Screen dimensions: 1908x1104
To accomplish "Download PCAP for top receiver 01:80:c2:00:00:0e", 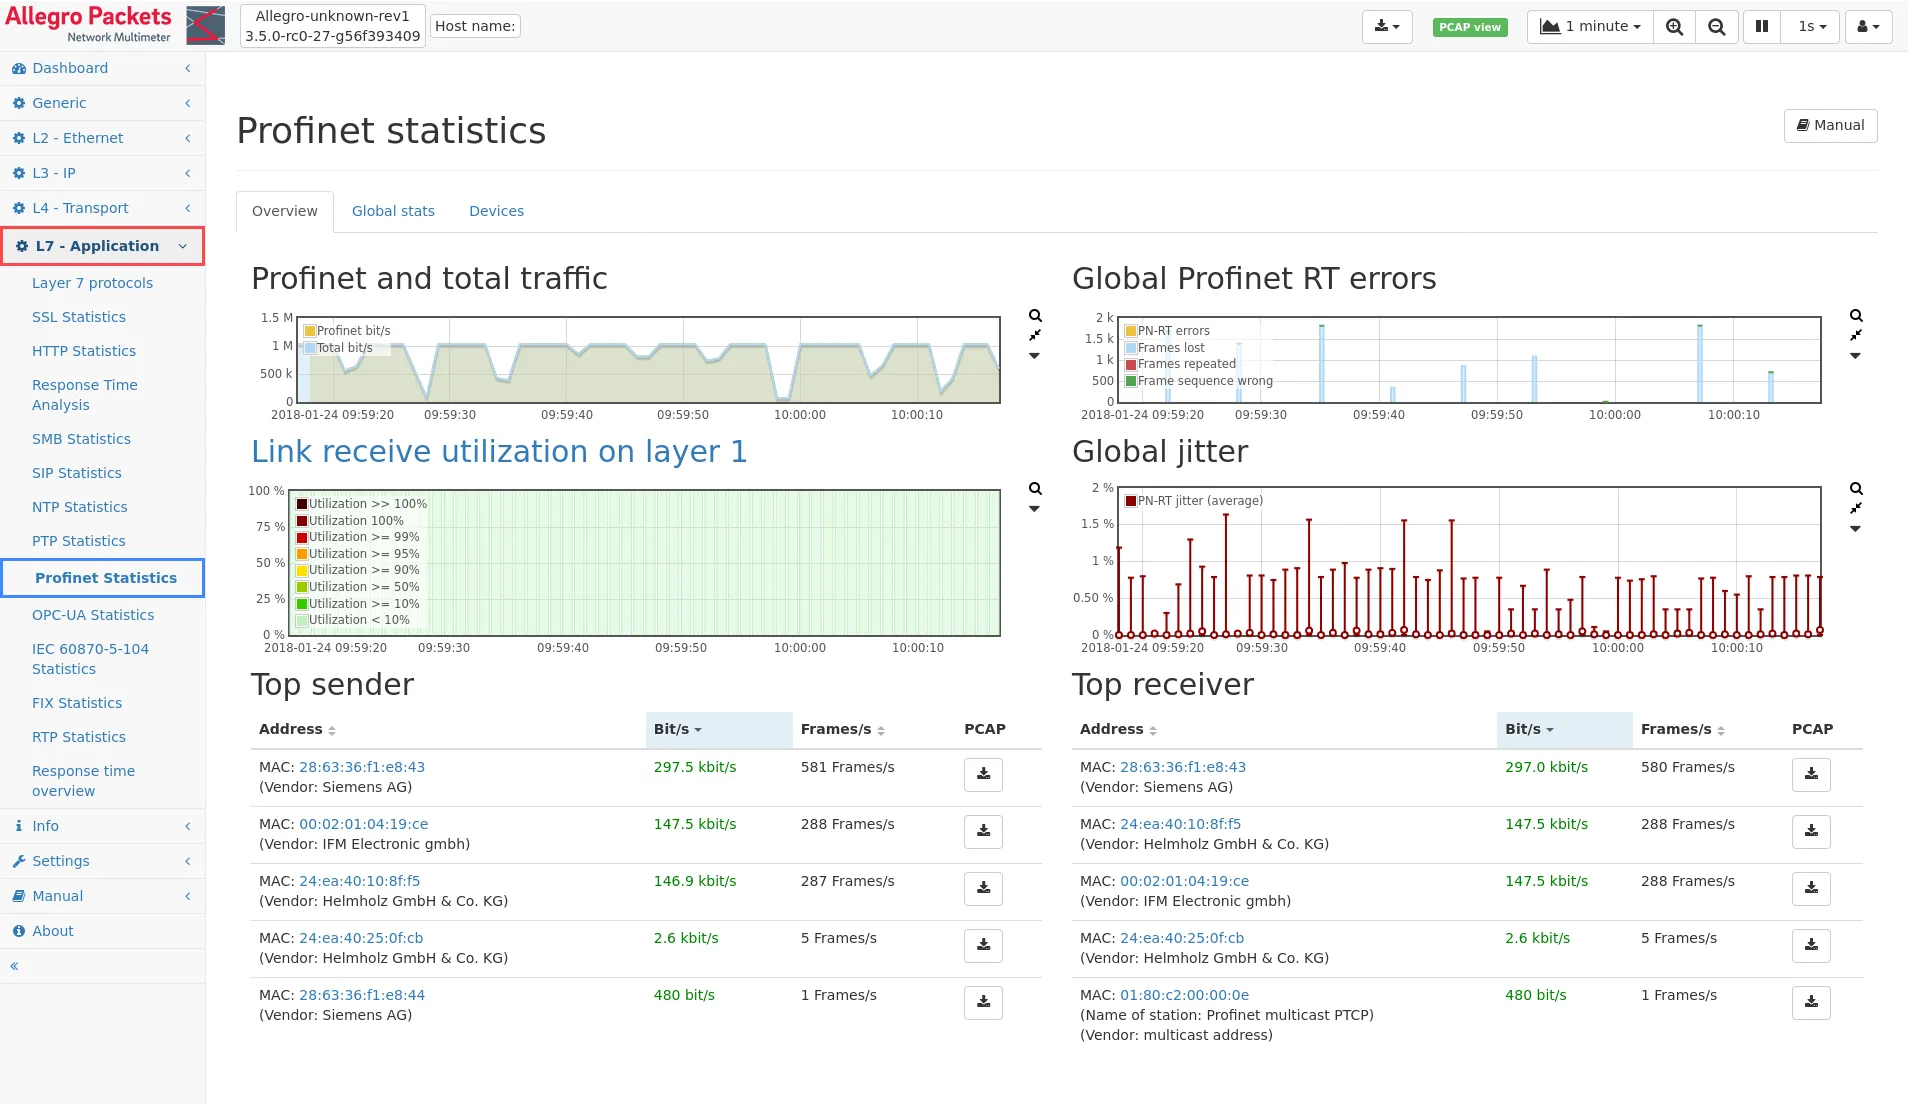I will pyautogui.click(x=1811, y=1002).
